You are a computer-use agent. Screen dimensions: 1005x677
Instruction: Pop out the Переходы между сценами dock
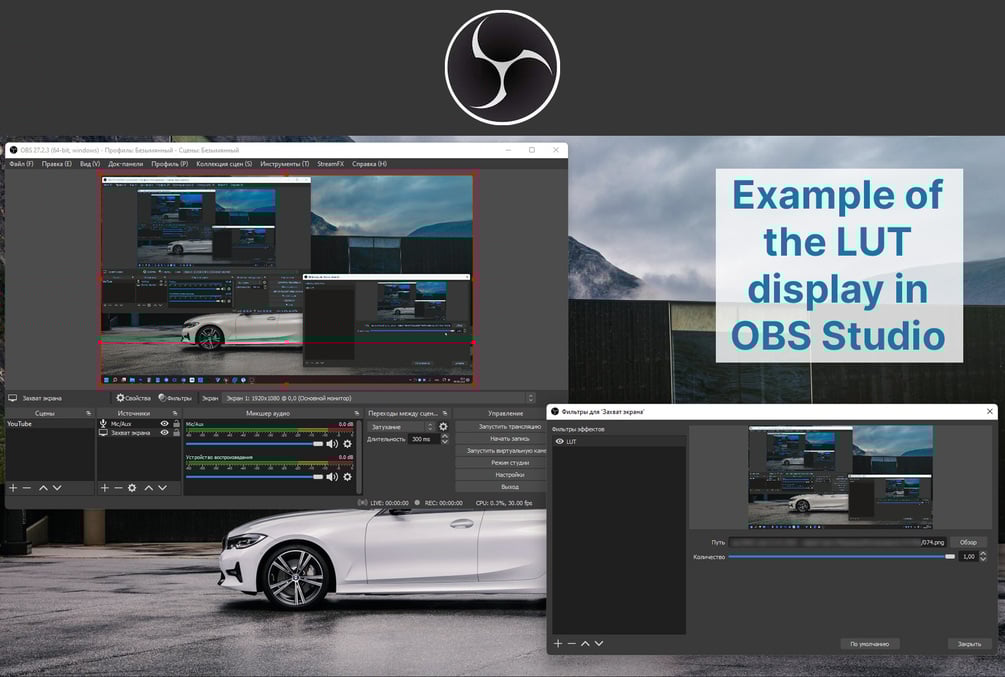(x=445, y=414)
